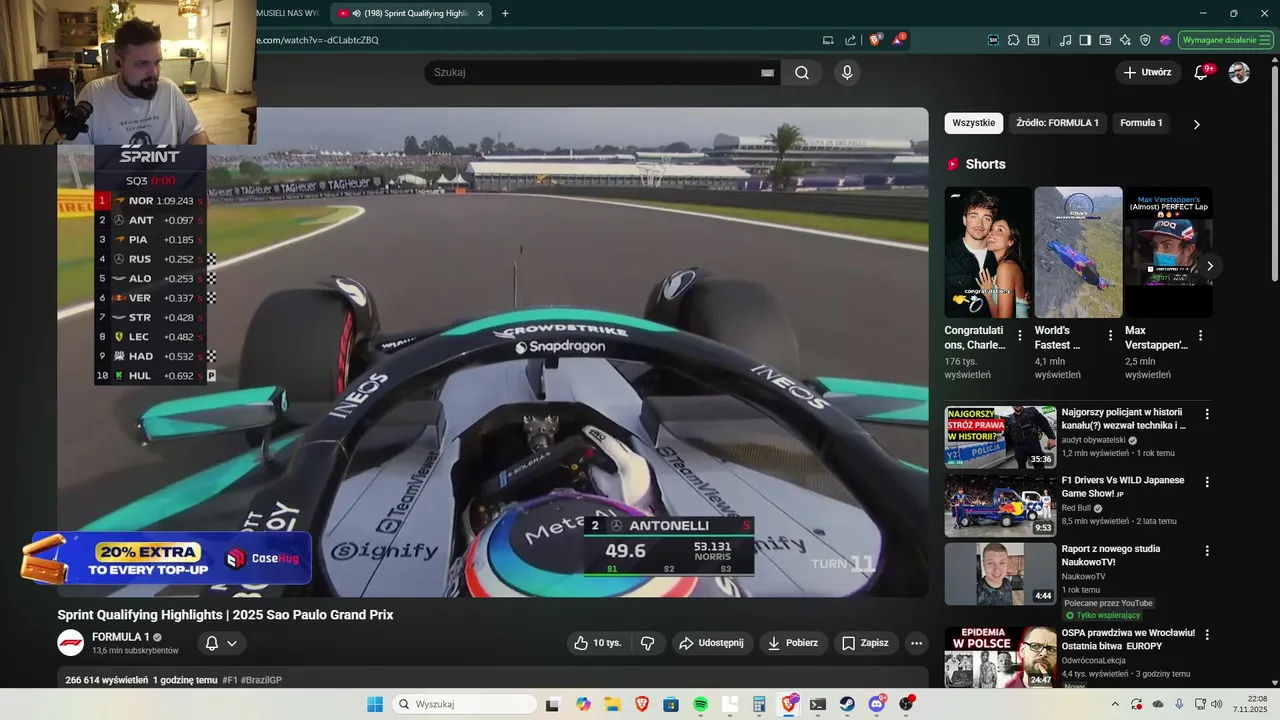The width and height of the screenshot is (1280, 720).
Task: Open Discord from the taskbar
Action: (x=877, y=704)
